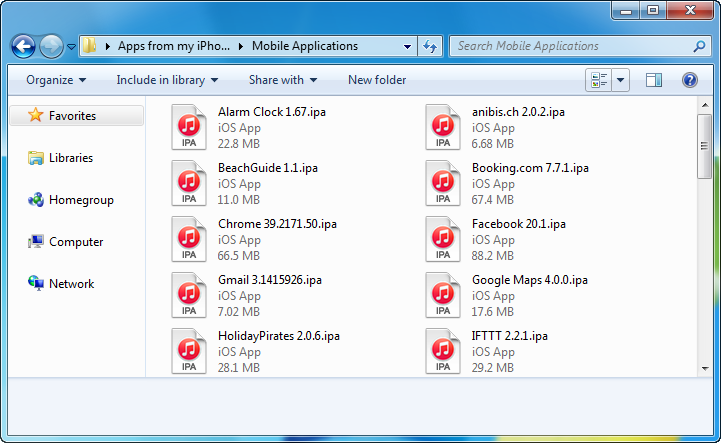The height and width of the screenshot is (443, 721).
Task: Click the search magnifier icon
Action: click(x=699, y=46)
